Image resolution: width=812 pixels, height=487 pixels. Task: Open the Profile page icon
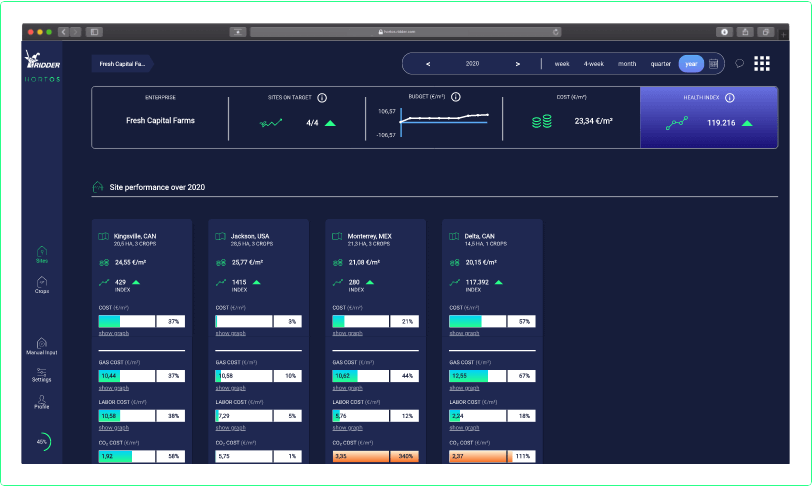41,402
